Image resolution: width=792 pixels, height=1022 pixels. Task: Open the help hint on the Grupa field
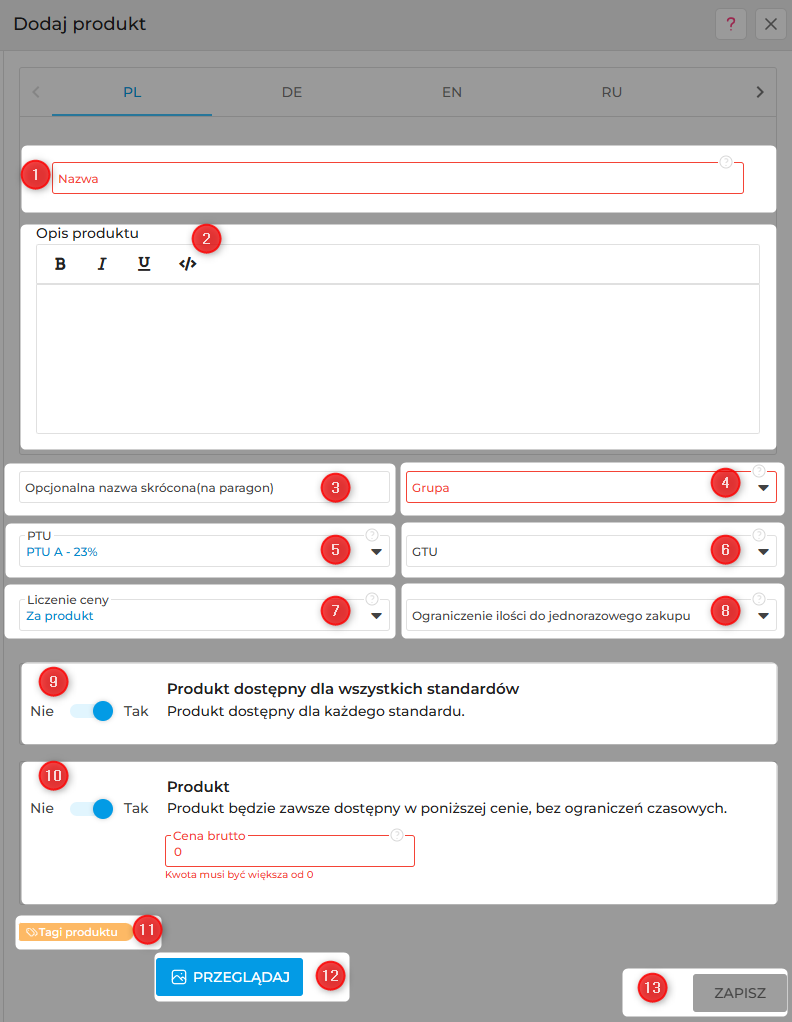pyautogui.click(x=759, y=471)
